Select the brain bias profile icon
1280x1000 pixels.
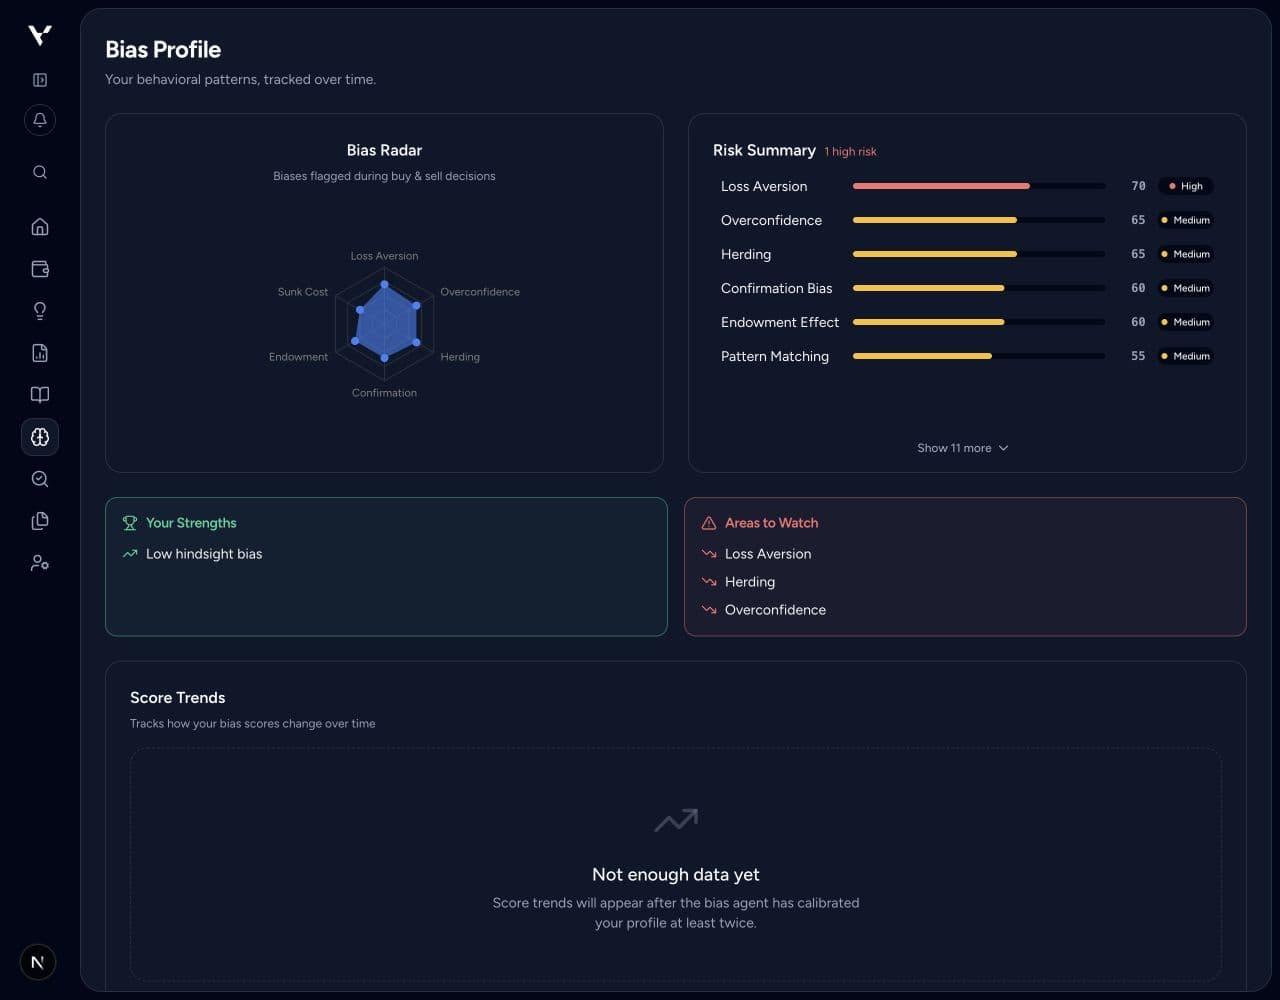[40, 437]
